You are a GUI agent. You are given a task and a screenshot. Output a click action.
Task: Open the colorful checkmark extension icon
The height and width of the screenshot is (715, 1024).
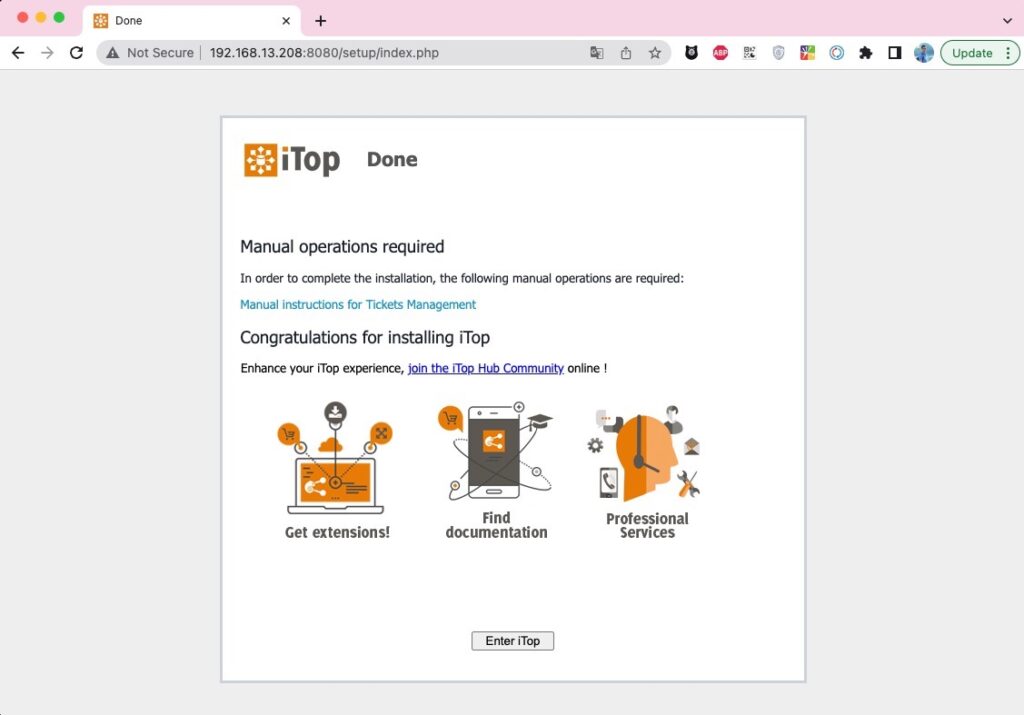point(807,53)
